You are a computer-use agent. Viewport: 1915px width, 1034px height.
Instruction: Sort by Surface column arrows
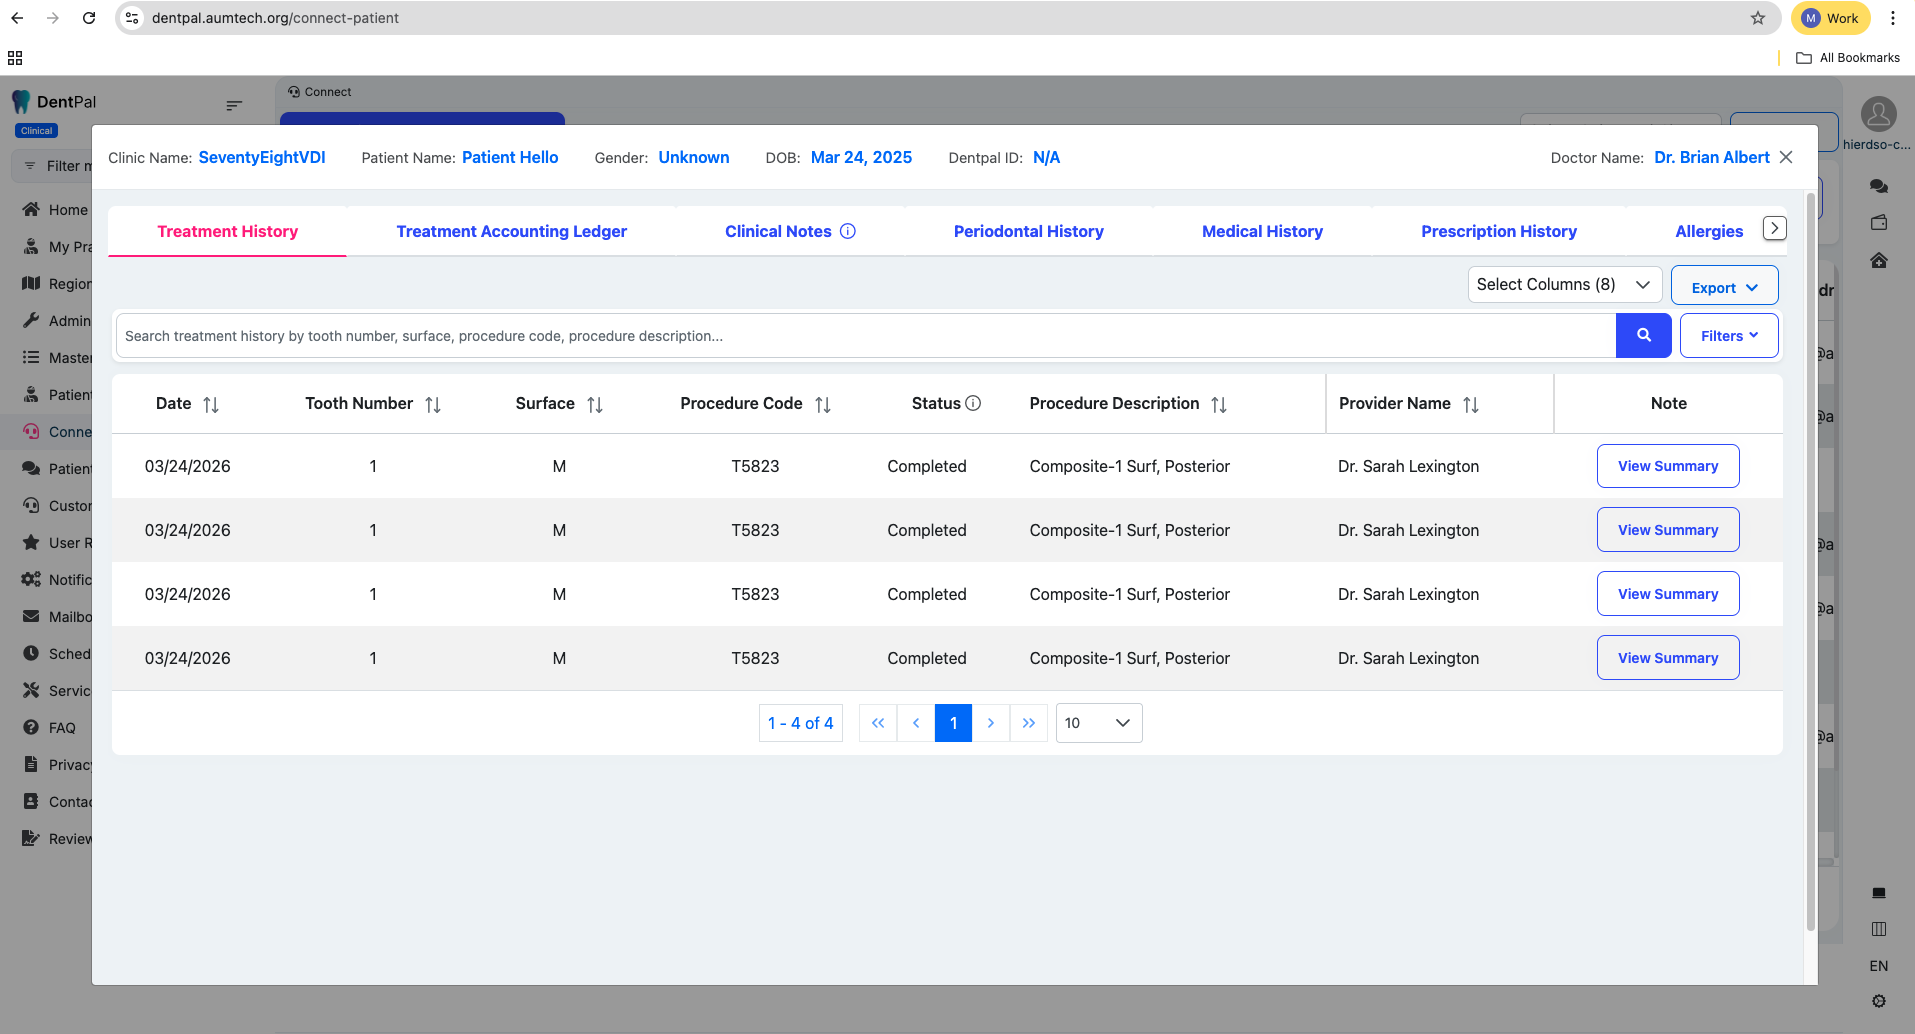click(595, 404)
